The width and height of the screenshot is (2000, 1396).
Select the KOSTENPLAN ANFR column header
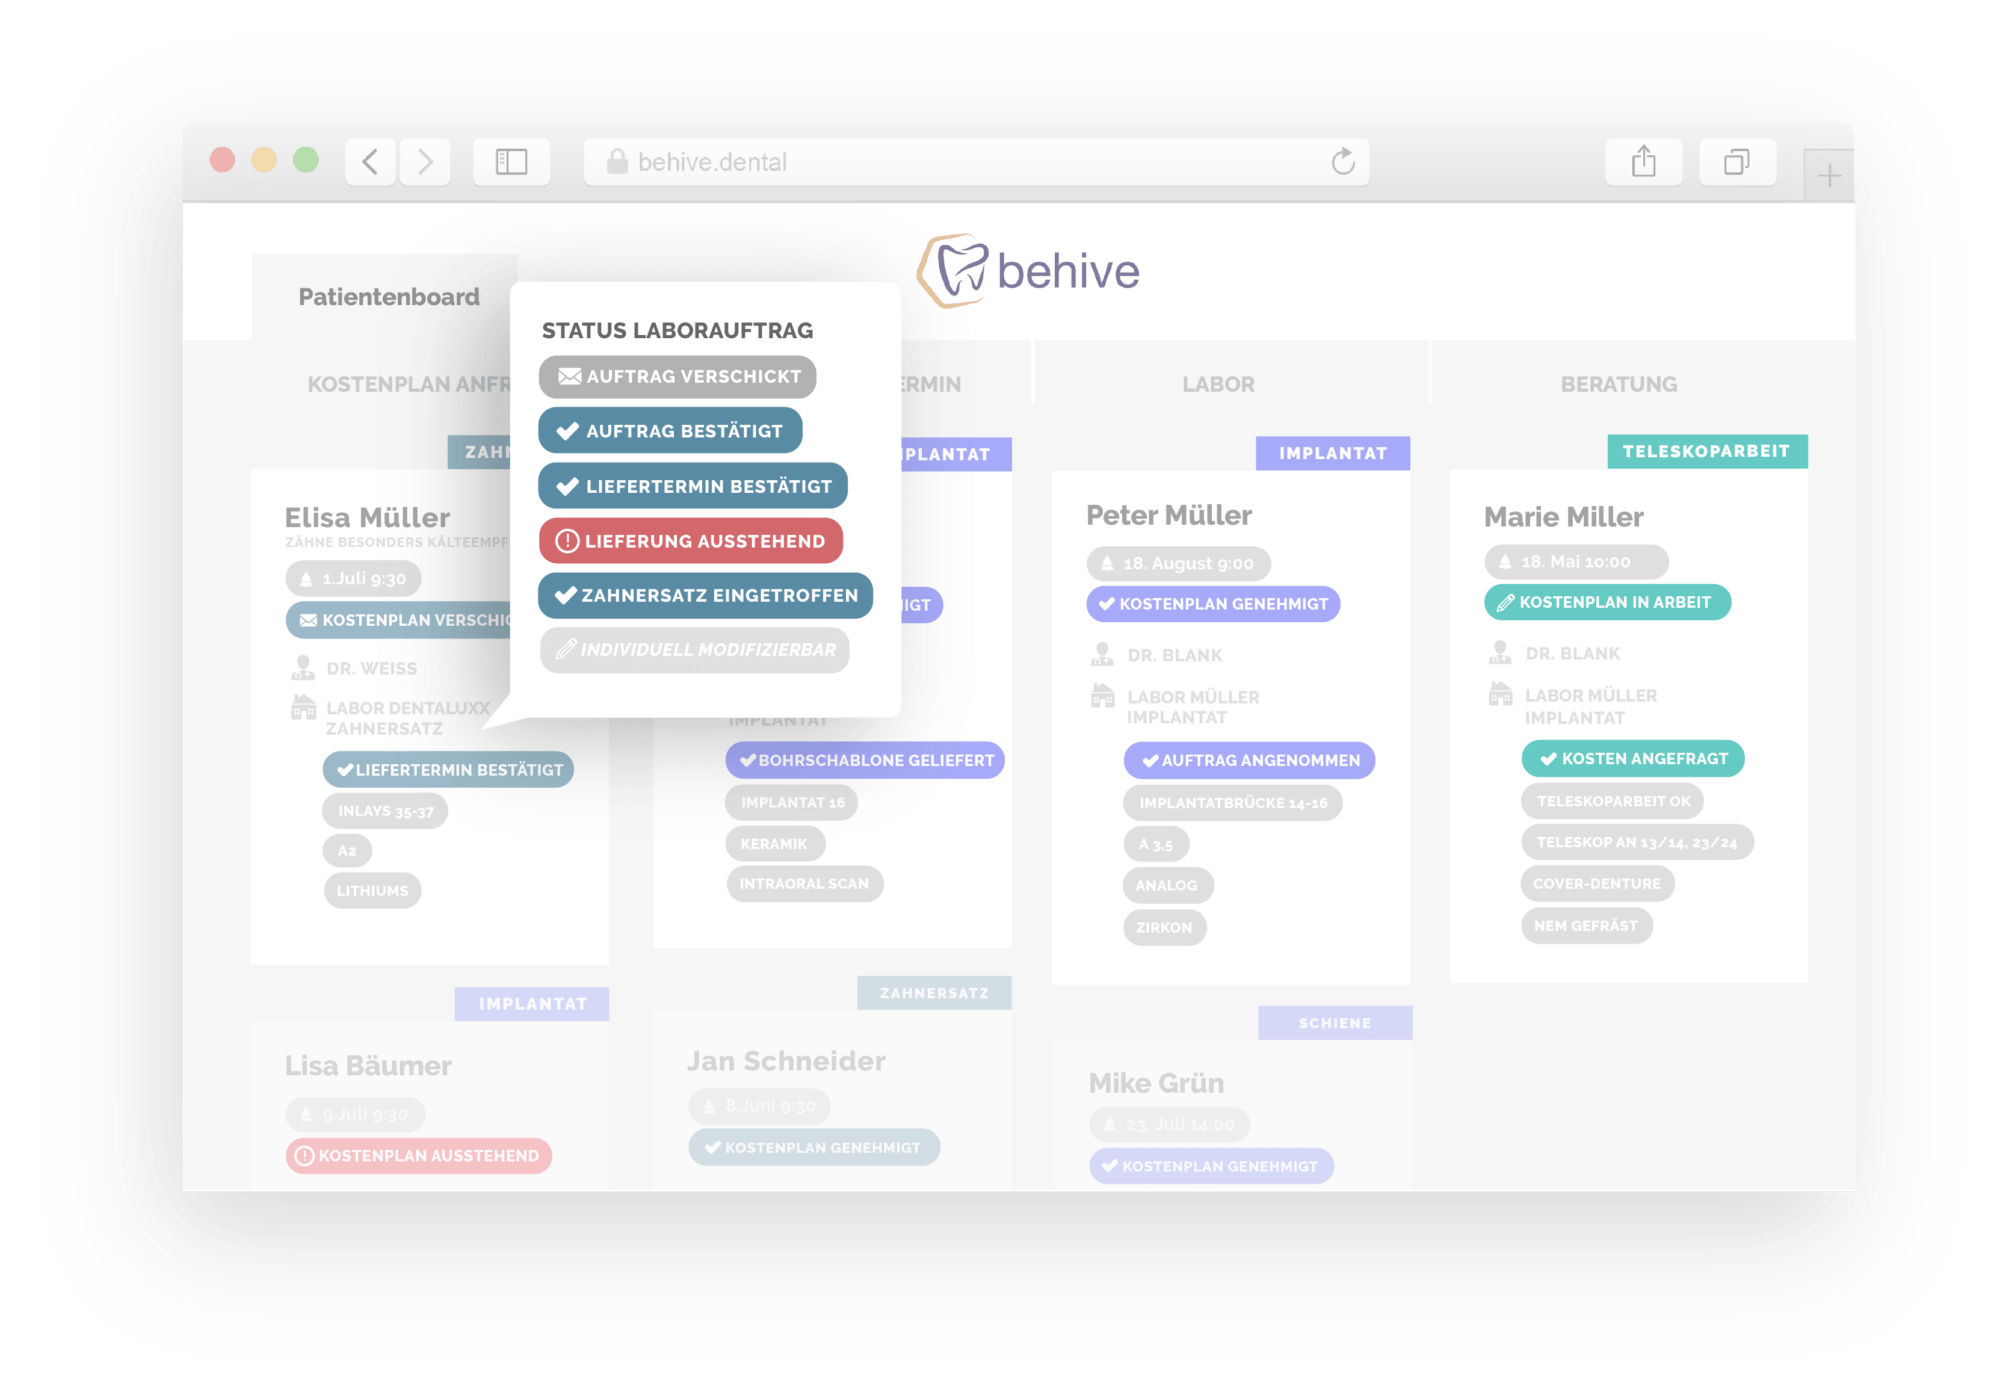tap(409, 384)
